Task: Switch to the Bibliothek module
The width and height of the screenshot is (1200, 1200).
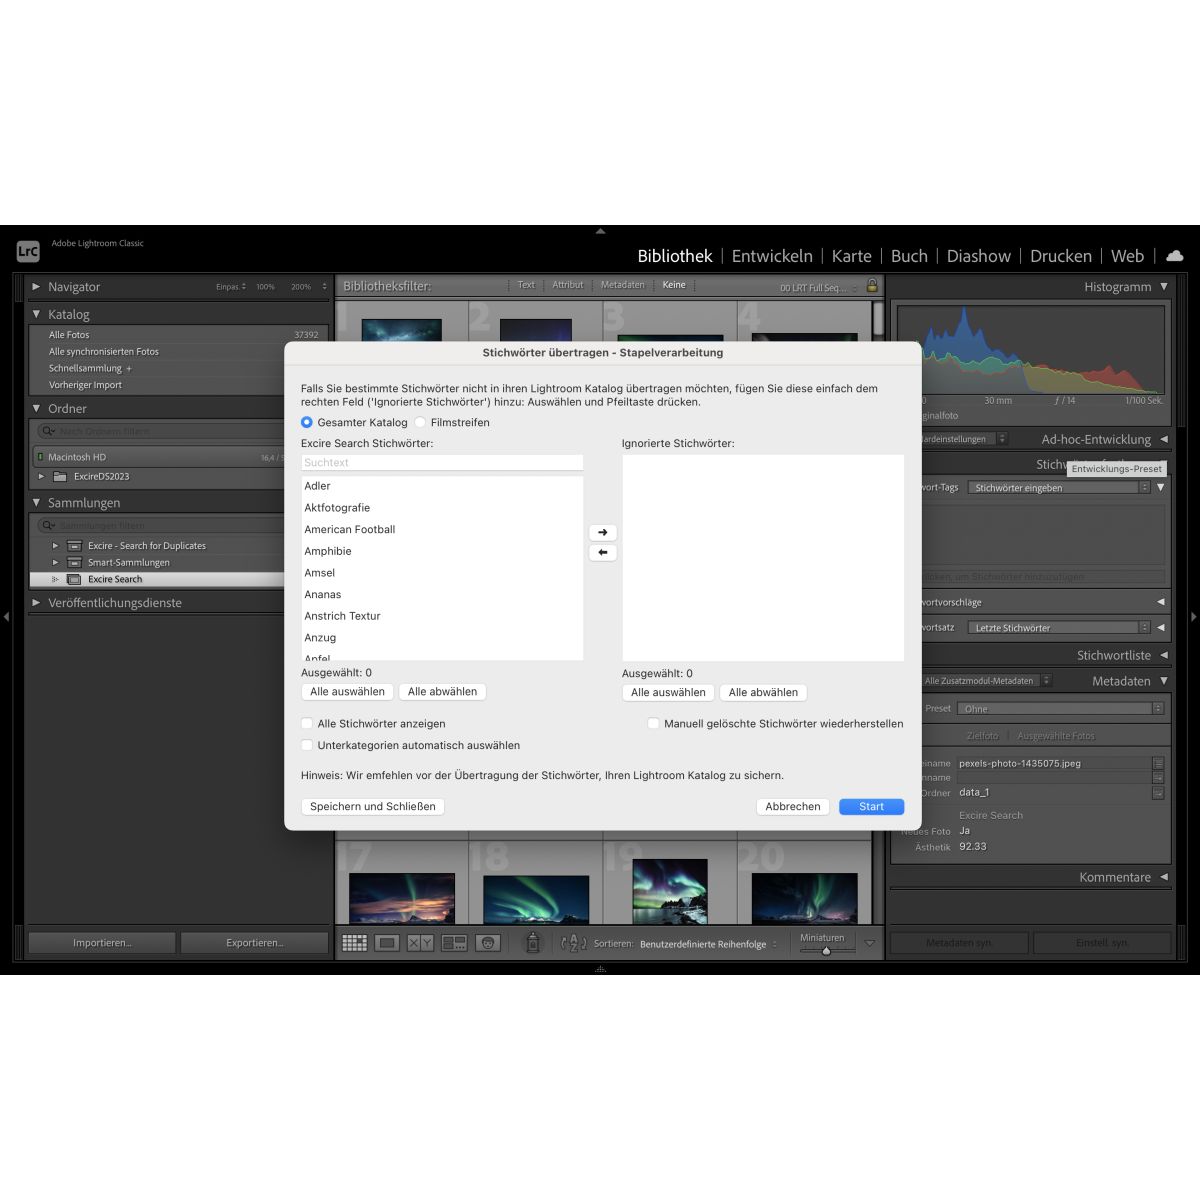Action: 675,256
